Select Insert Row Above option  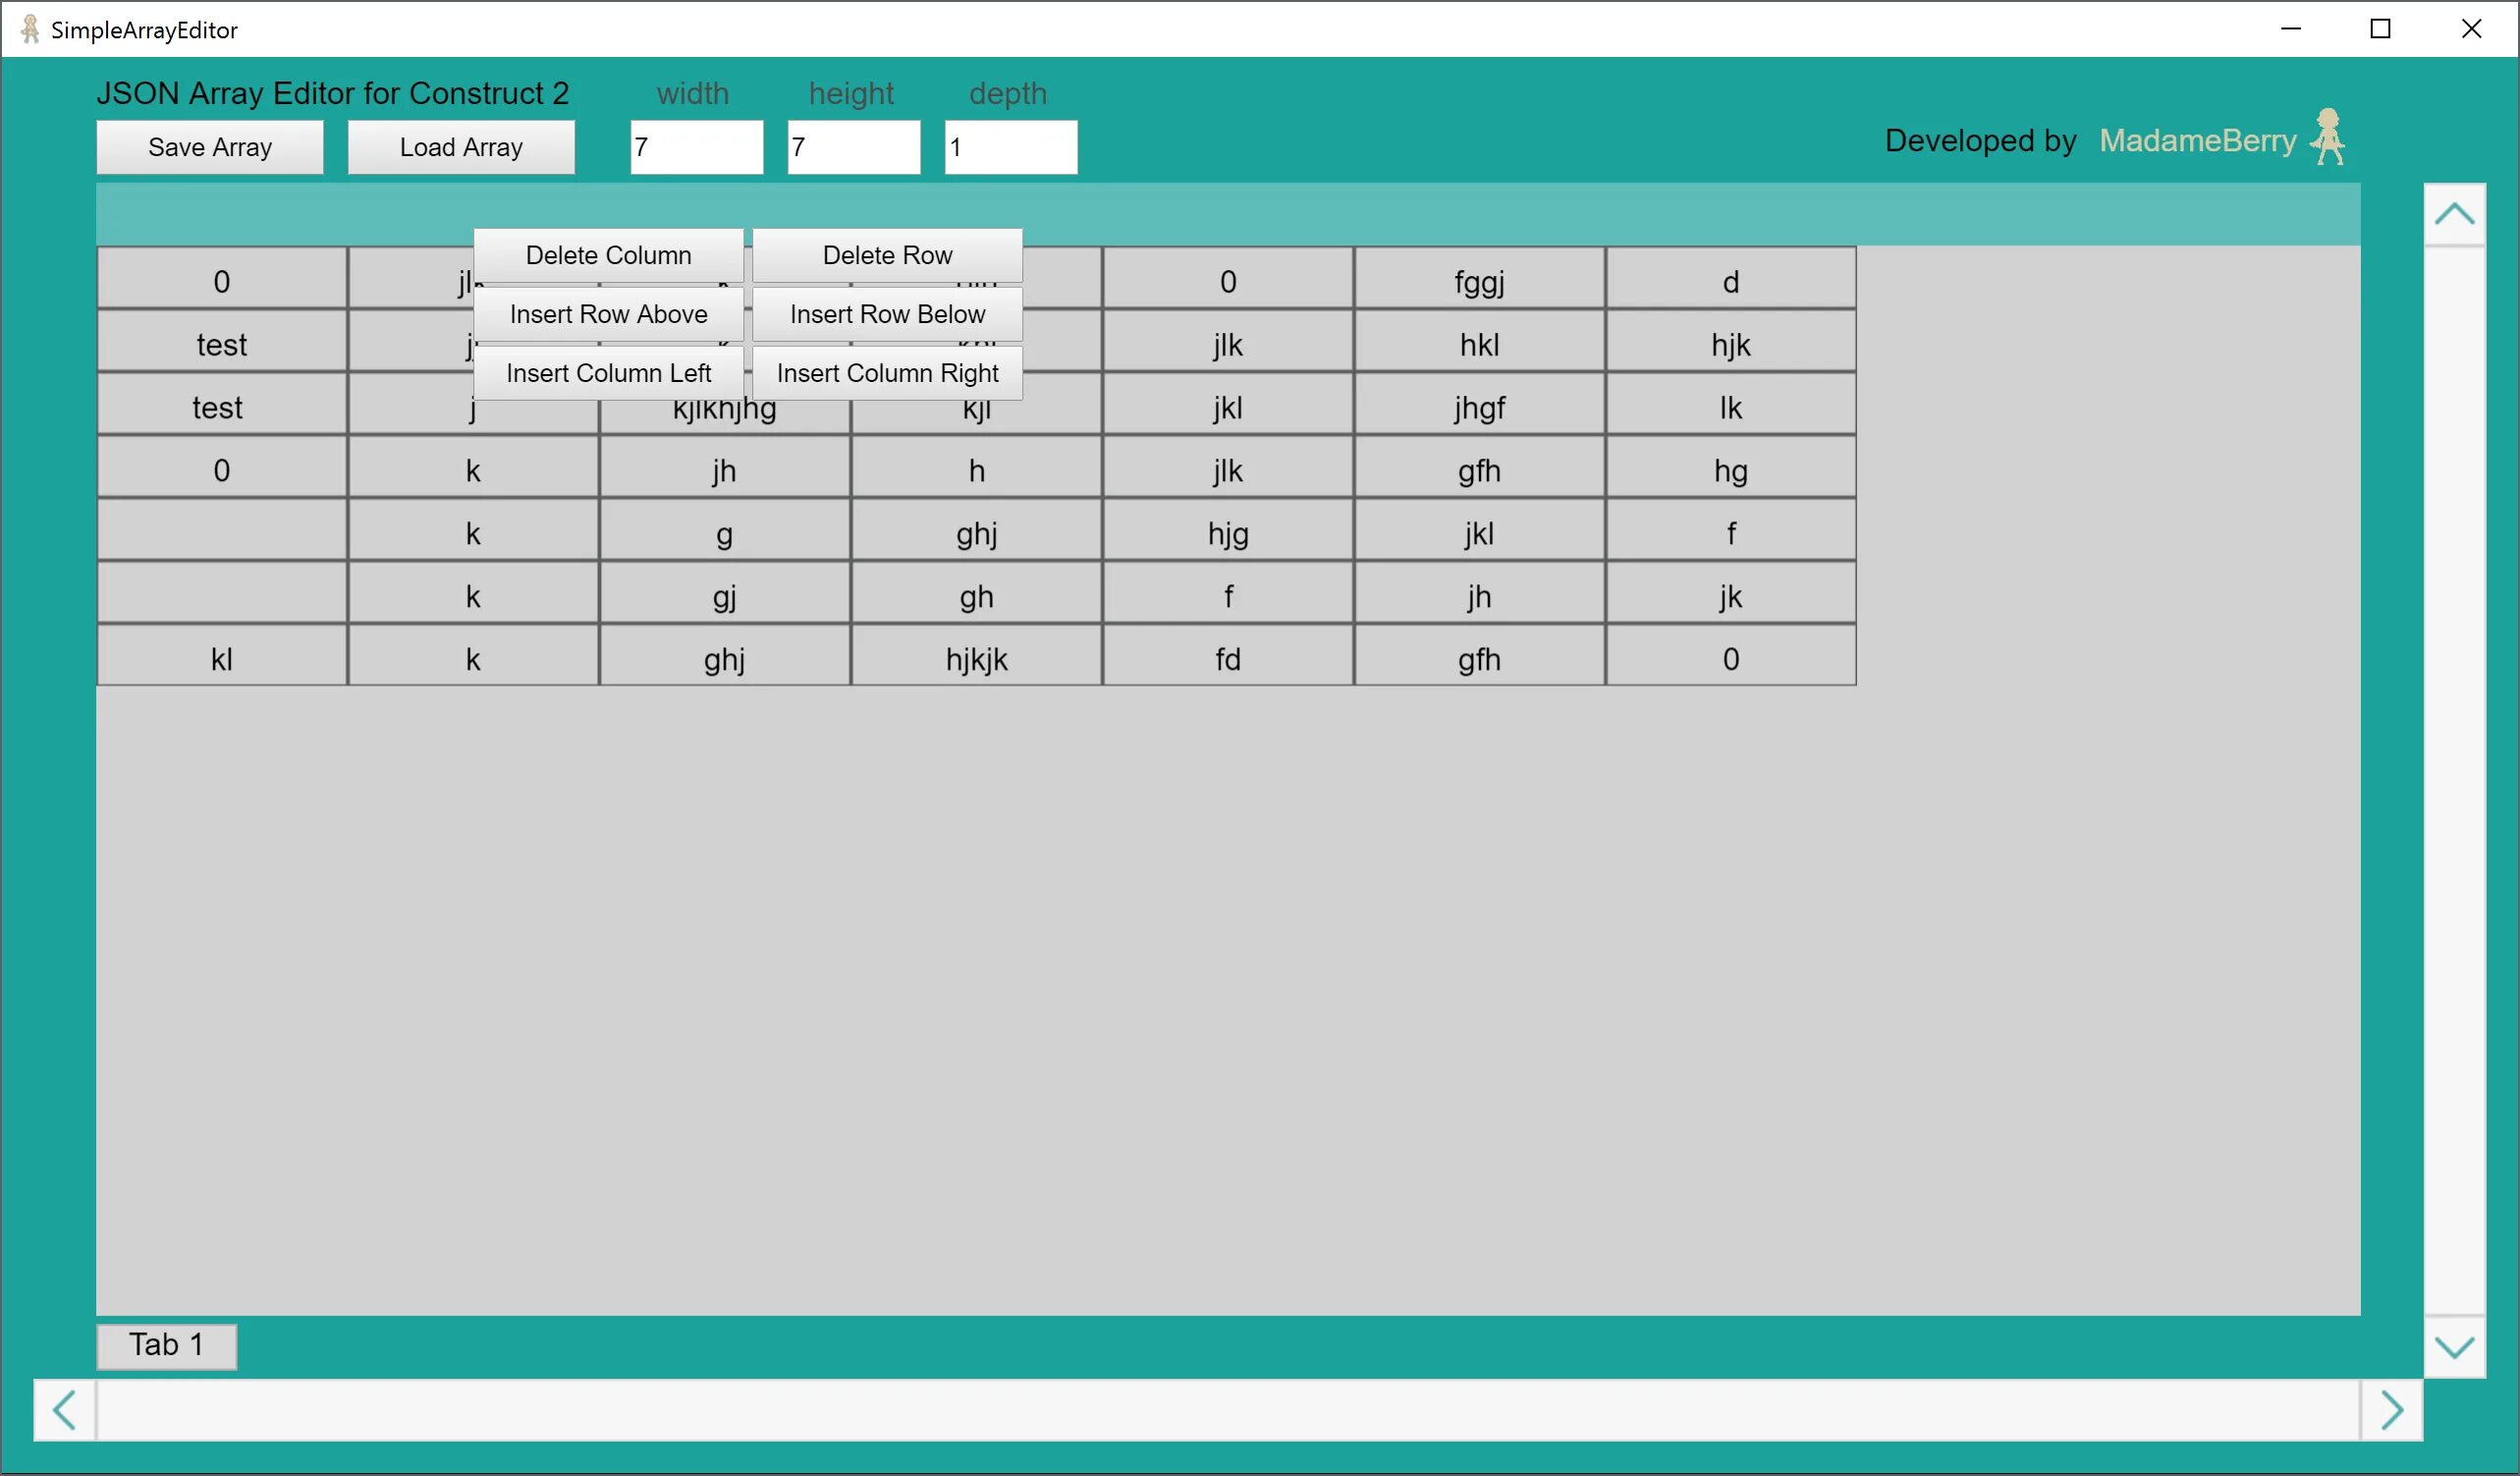click(x=608, y=314)
